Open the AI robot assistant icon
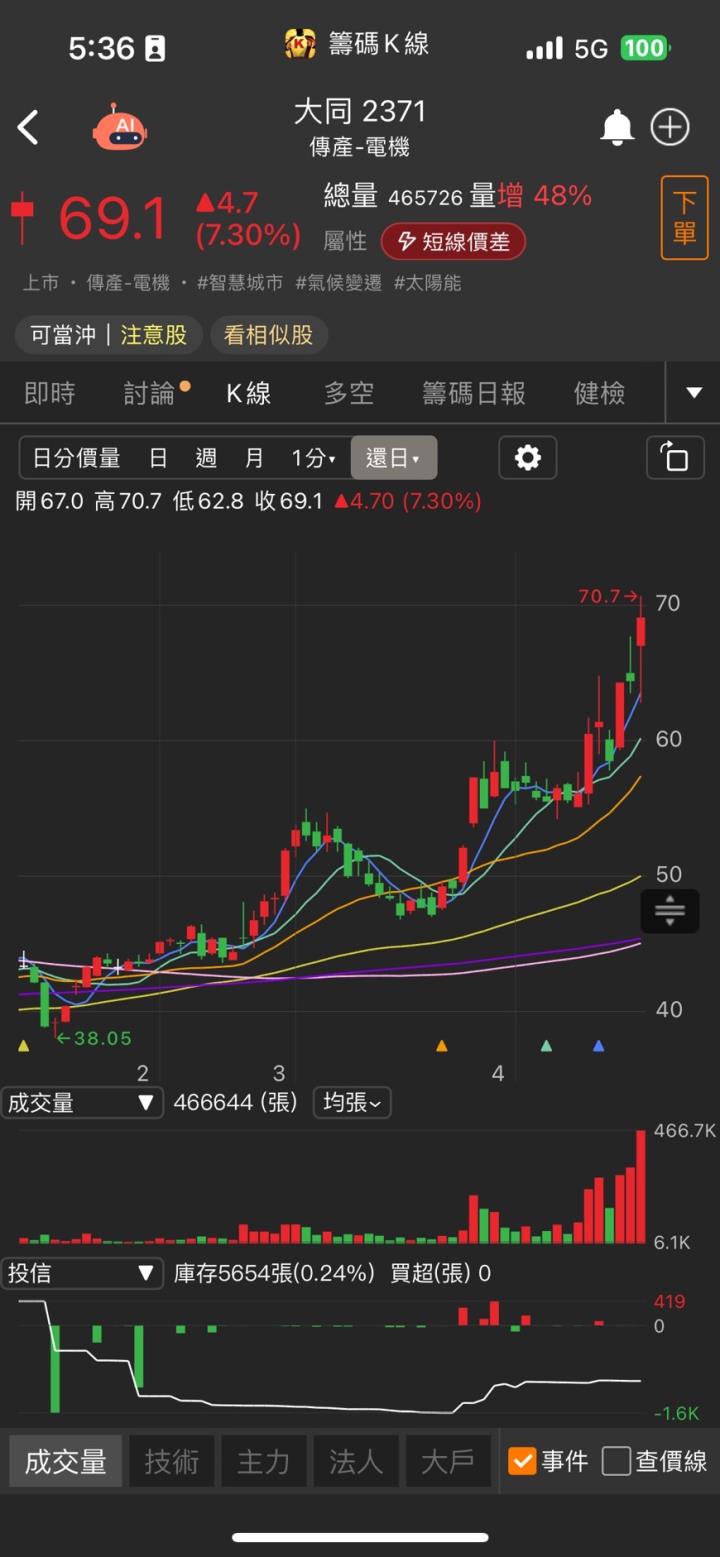 [120, 128]
